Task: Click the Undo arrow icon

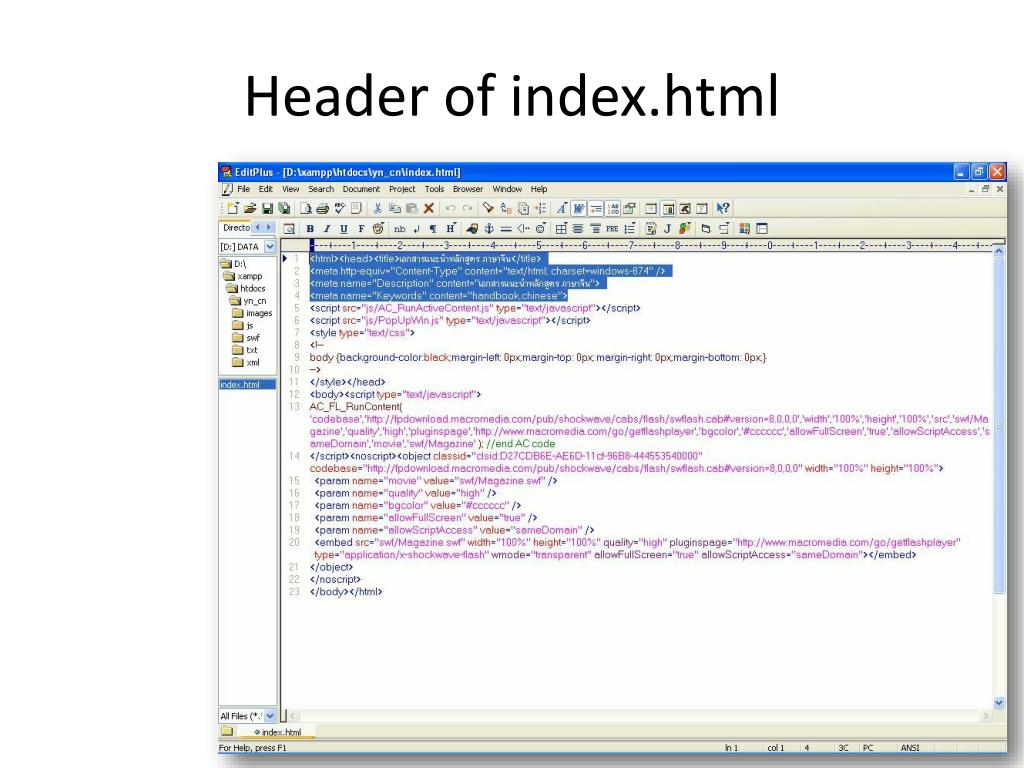Action: click(x=451, y=208)
